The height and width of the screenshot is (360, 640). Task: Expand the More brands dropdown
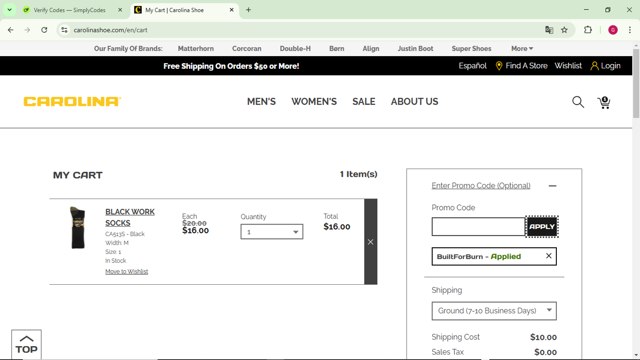[x=522, y=49]
